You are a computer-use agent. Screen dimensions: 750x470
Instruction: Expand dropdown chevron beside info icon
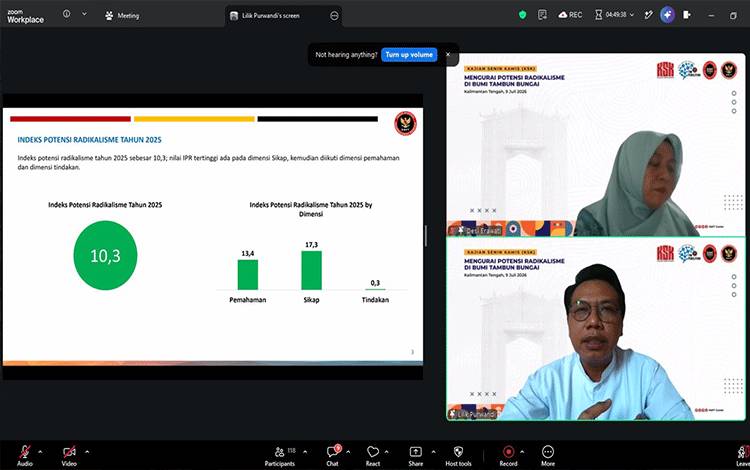[x=84, y=14]
